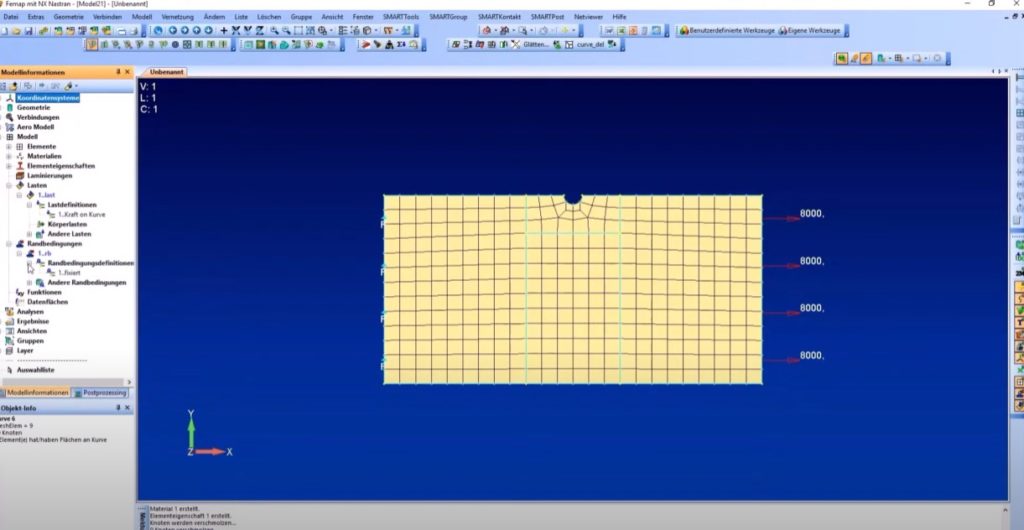
Task: Click the Randbedingungen constraint icon in tree
Action: click(20, 243)
